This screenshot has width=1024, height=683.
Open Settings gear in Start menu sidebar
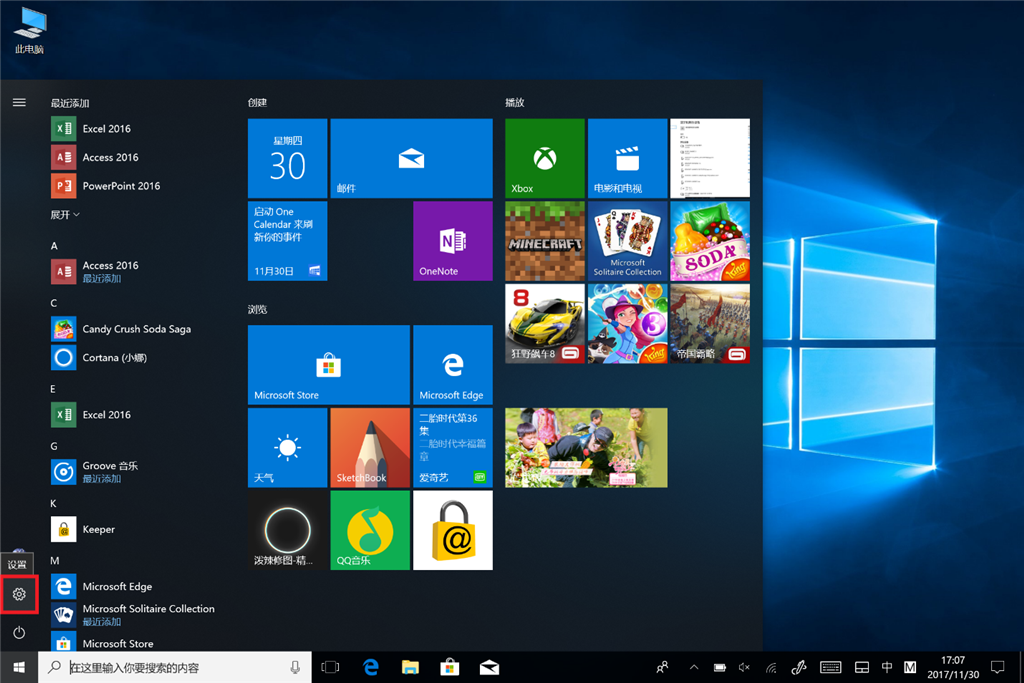(19, 594)
